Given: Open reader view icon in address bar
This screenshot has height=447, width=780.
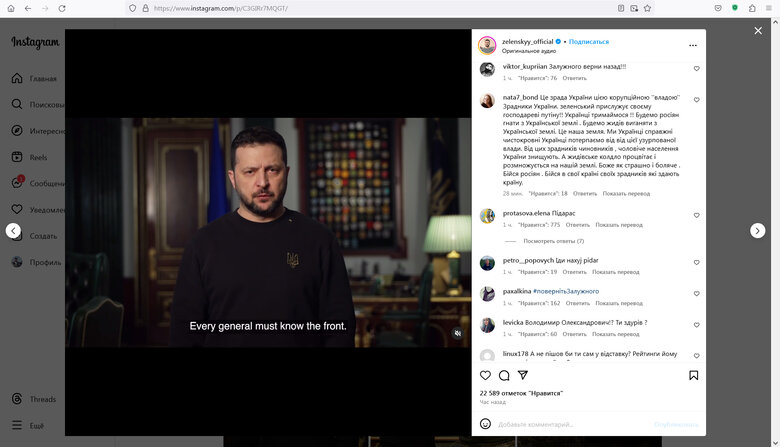Looking at the screenshot, I should point(621,8).
